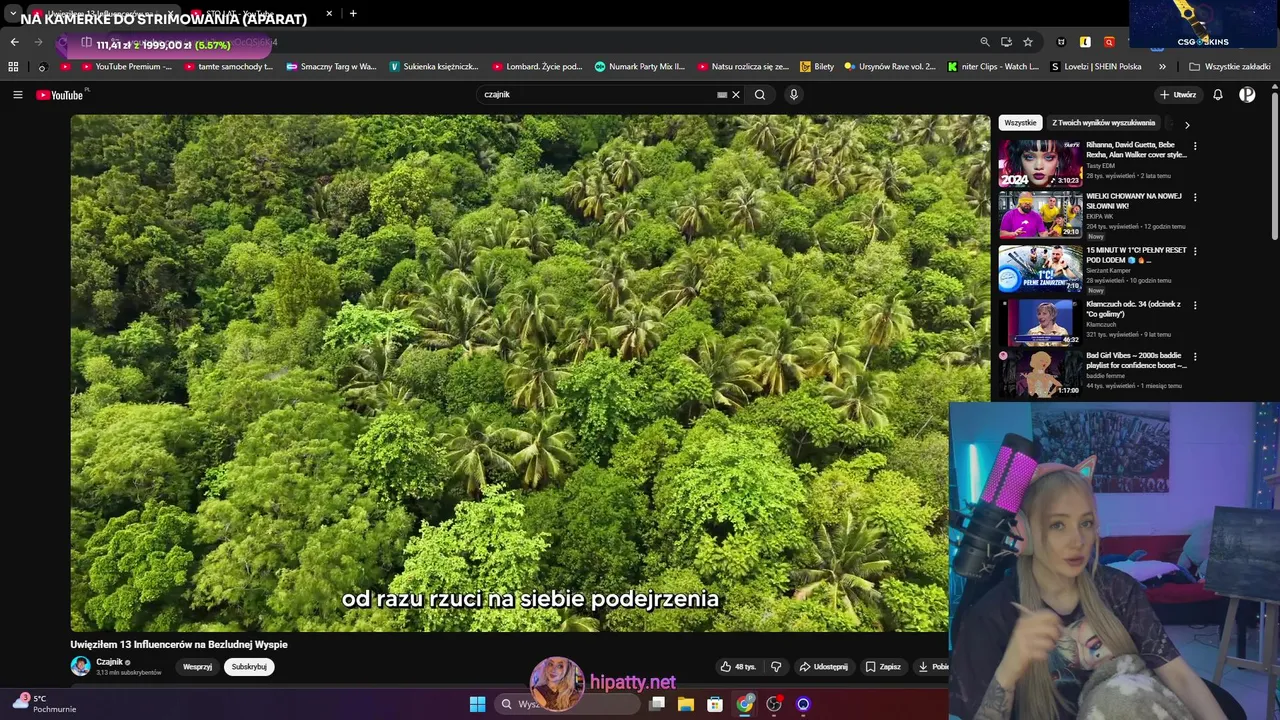Switch to Chrome in taskbar
This screenshot has height=720, width=1280.
click(745, 704)
